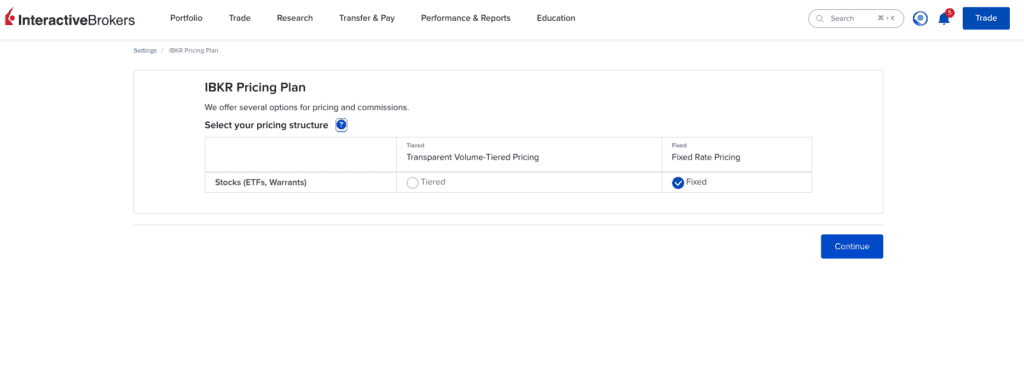Viewport: 1024px width, 367px height.
Task: Open the Trade menu in navigation
Action: [x=240, y=18]
